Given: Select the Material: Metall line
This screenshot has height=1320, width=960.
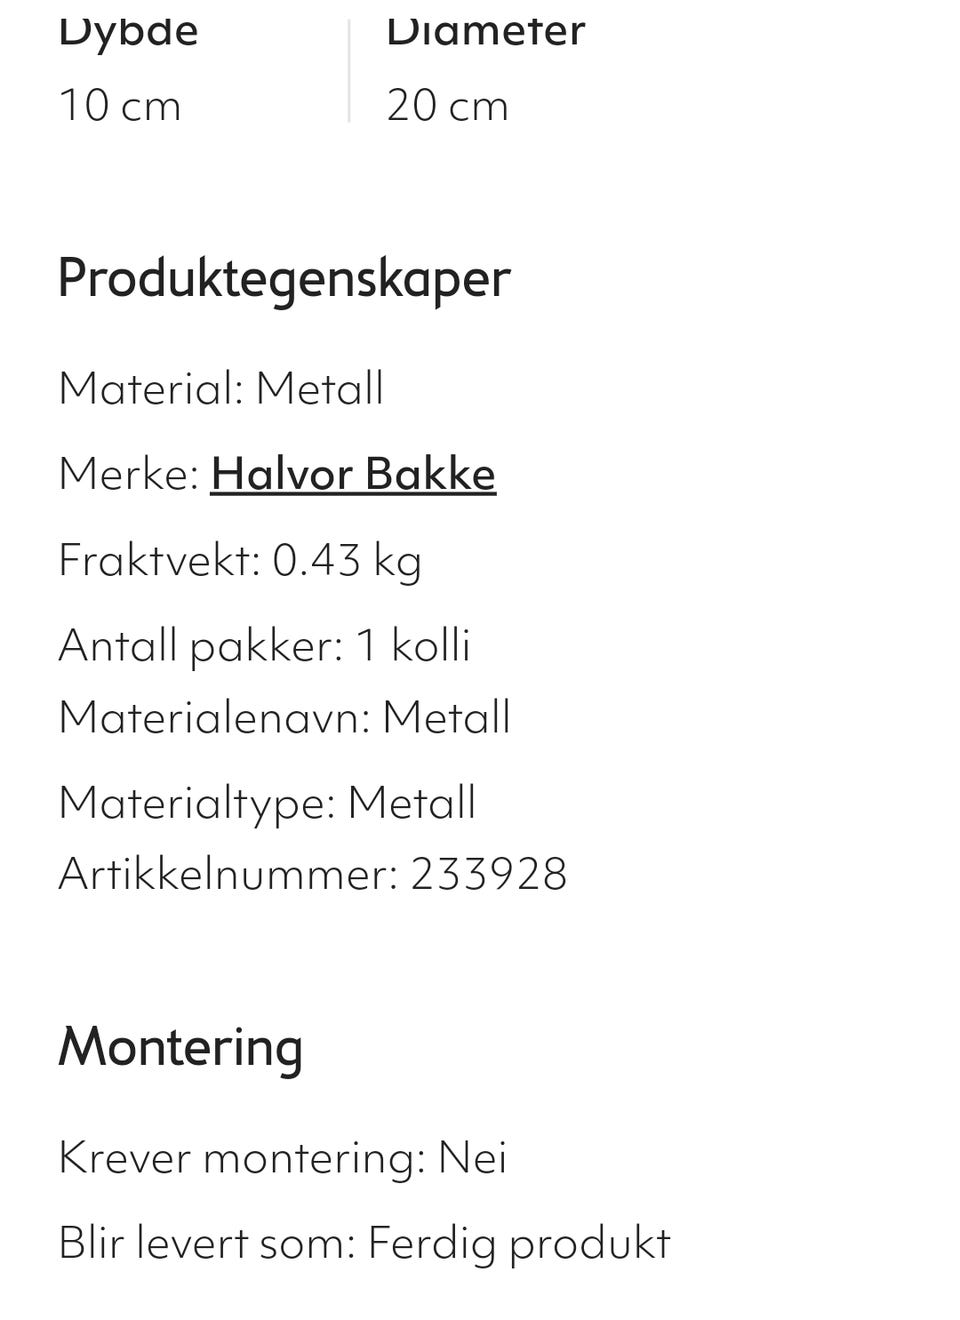Looking at the screenshot, I should 221,388.
